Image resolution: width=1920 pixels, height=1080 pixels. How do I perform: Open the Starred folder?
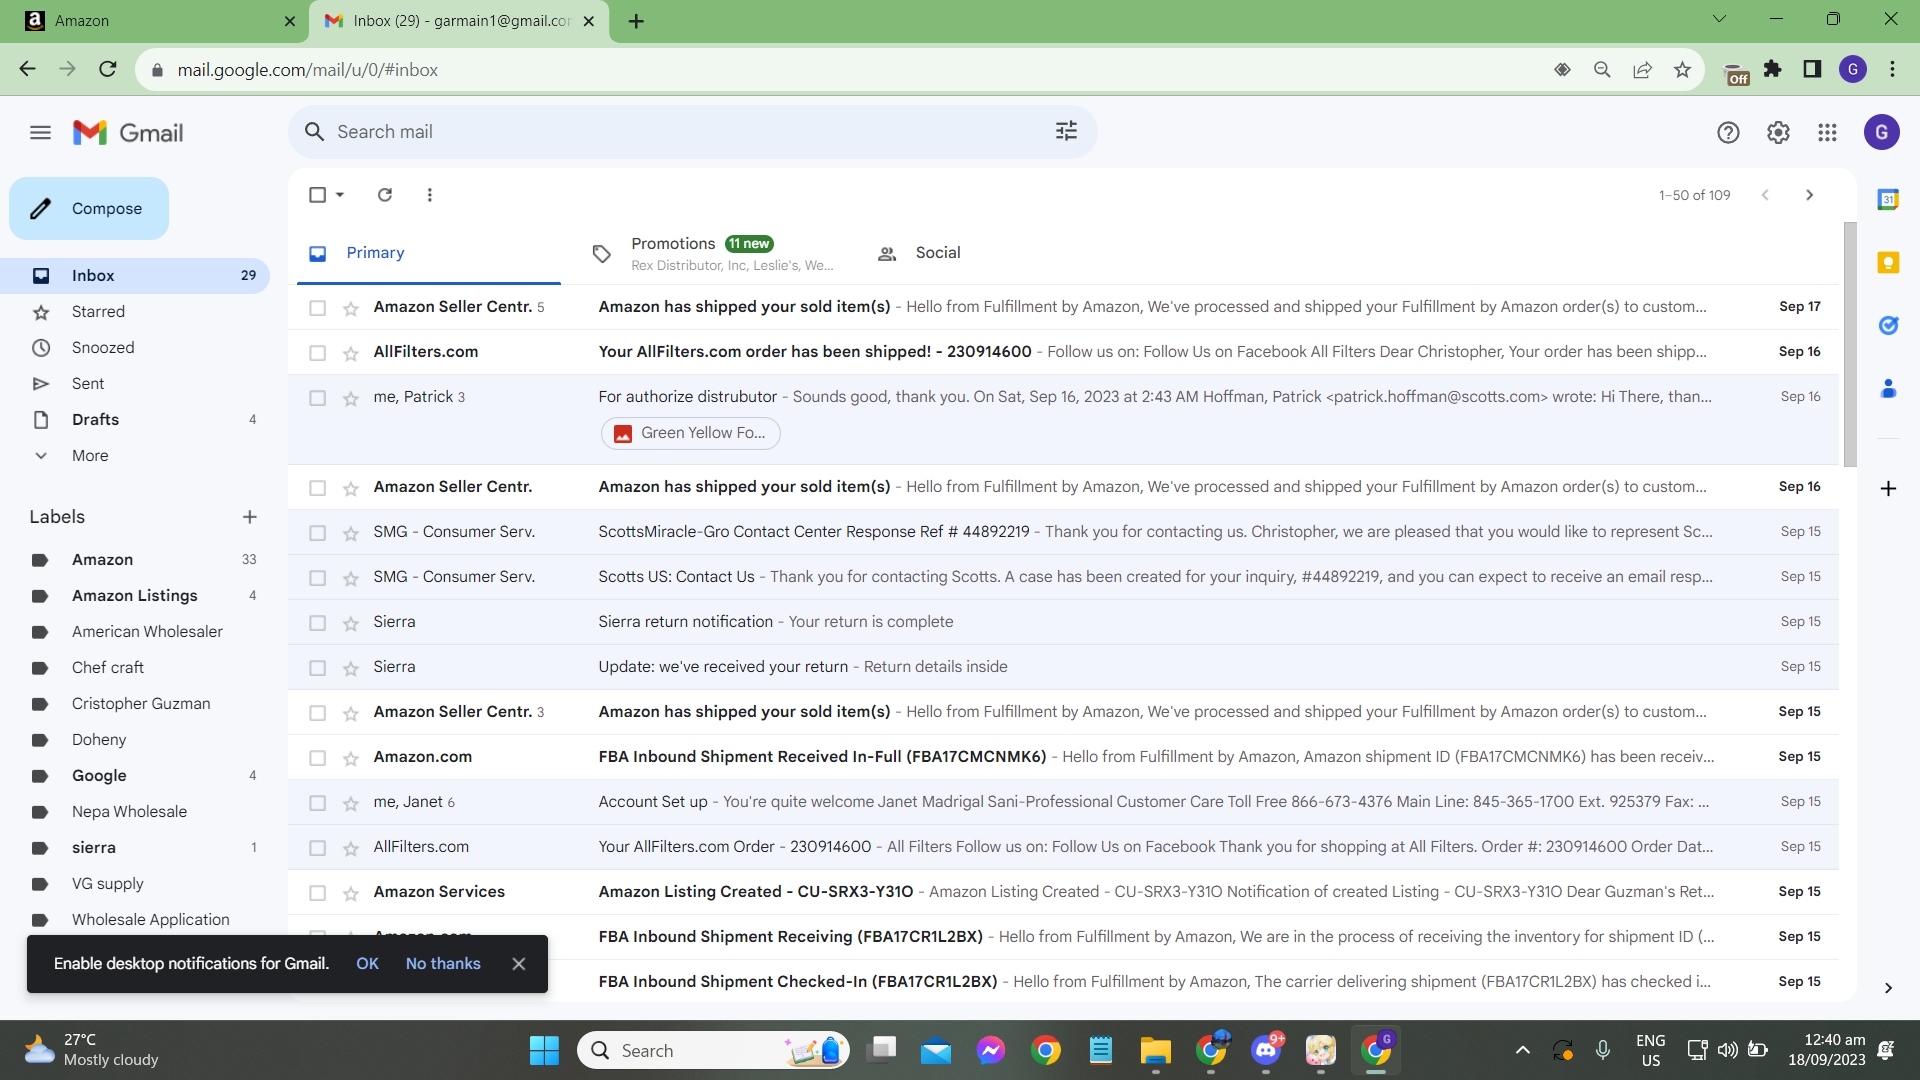[135, 312]
